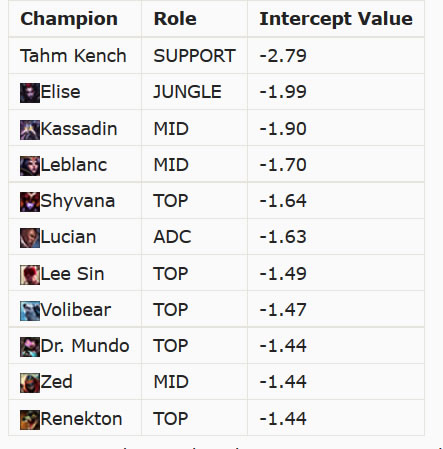Image resolution: width=443 pixels, height=449 pixels.
Task: Click the Tahm Kench champion name
Action: [73, 56]
